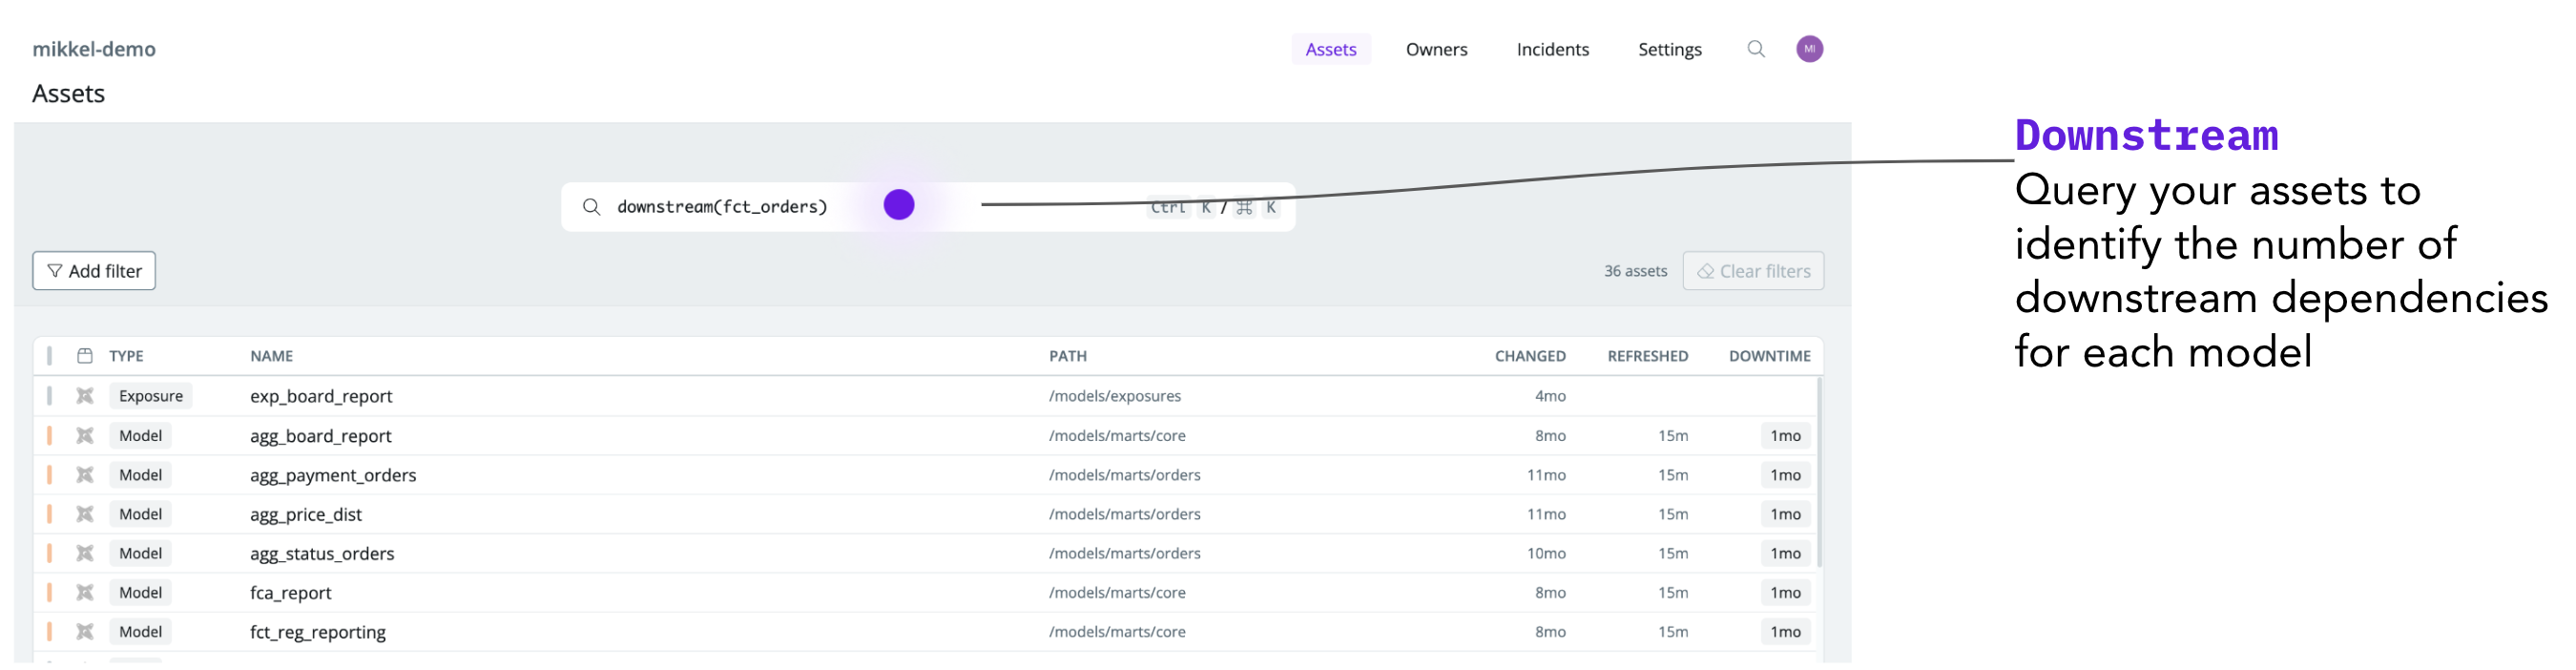Viewport: 2576px width, 670px height.
Task: Click the dbt icon on fct_reg_reporting row
Action: [85, 632]
